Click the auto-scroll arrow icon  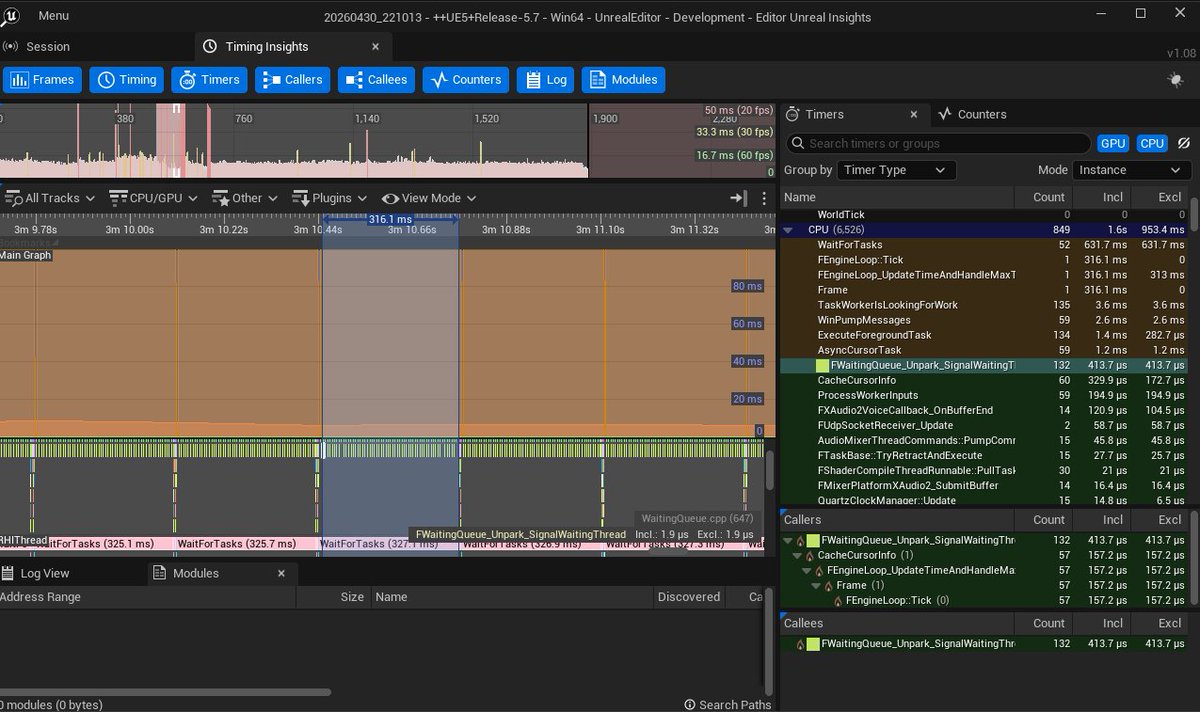pos(738,198)
